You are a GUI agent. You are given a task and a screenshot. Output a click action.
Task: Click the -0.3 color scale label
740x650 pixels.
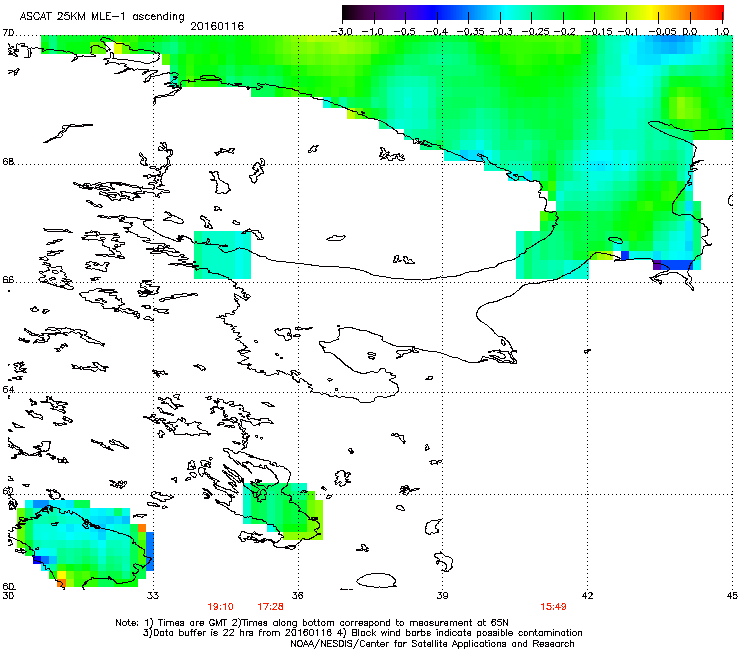[x=502, y=32]
